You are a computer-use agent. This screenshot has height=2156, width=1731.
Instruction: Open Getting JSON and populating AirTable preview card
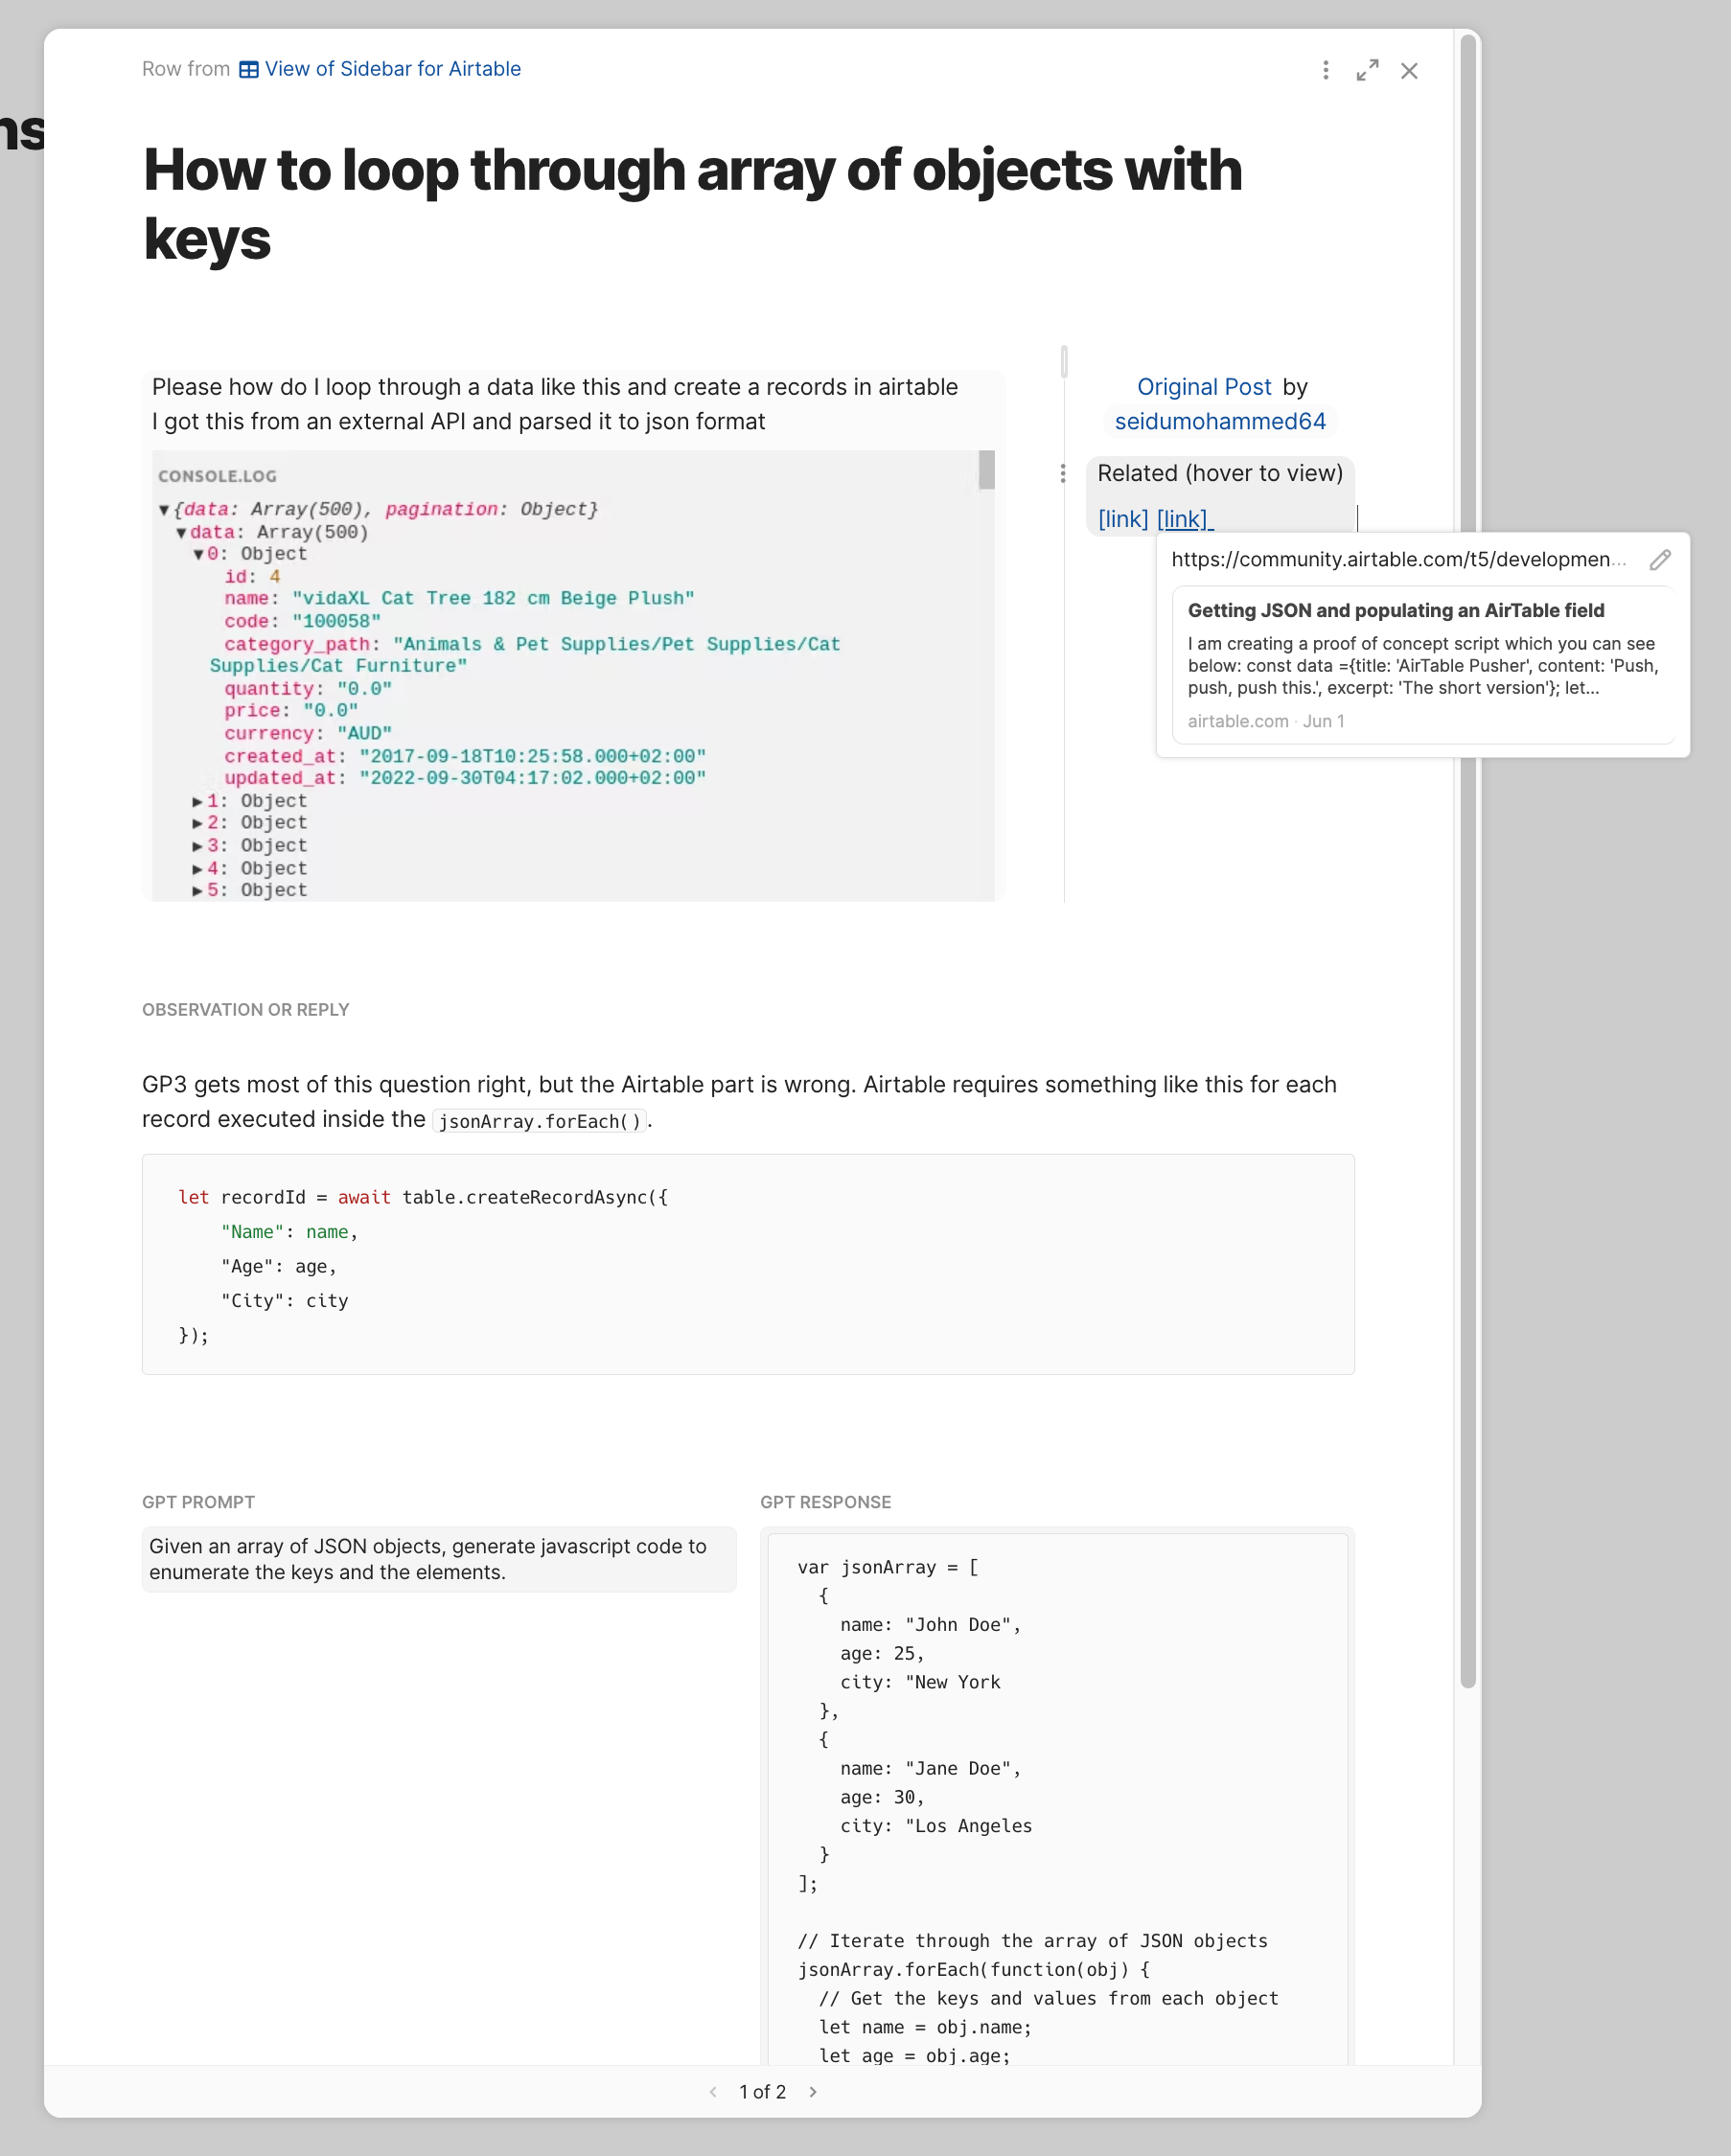pos(1422,666)
